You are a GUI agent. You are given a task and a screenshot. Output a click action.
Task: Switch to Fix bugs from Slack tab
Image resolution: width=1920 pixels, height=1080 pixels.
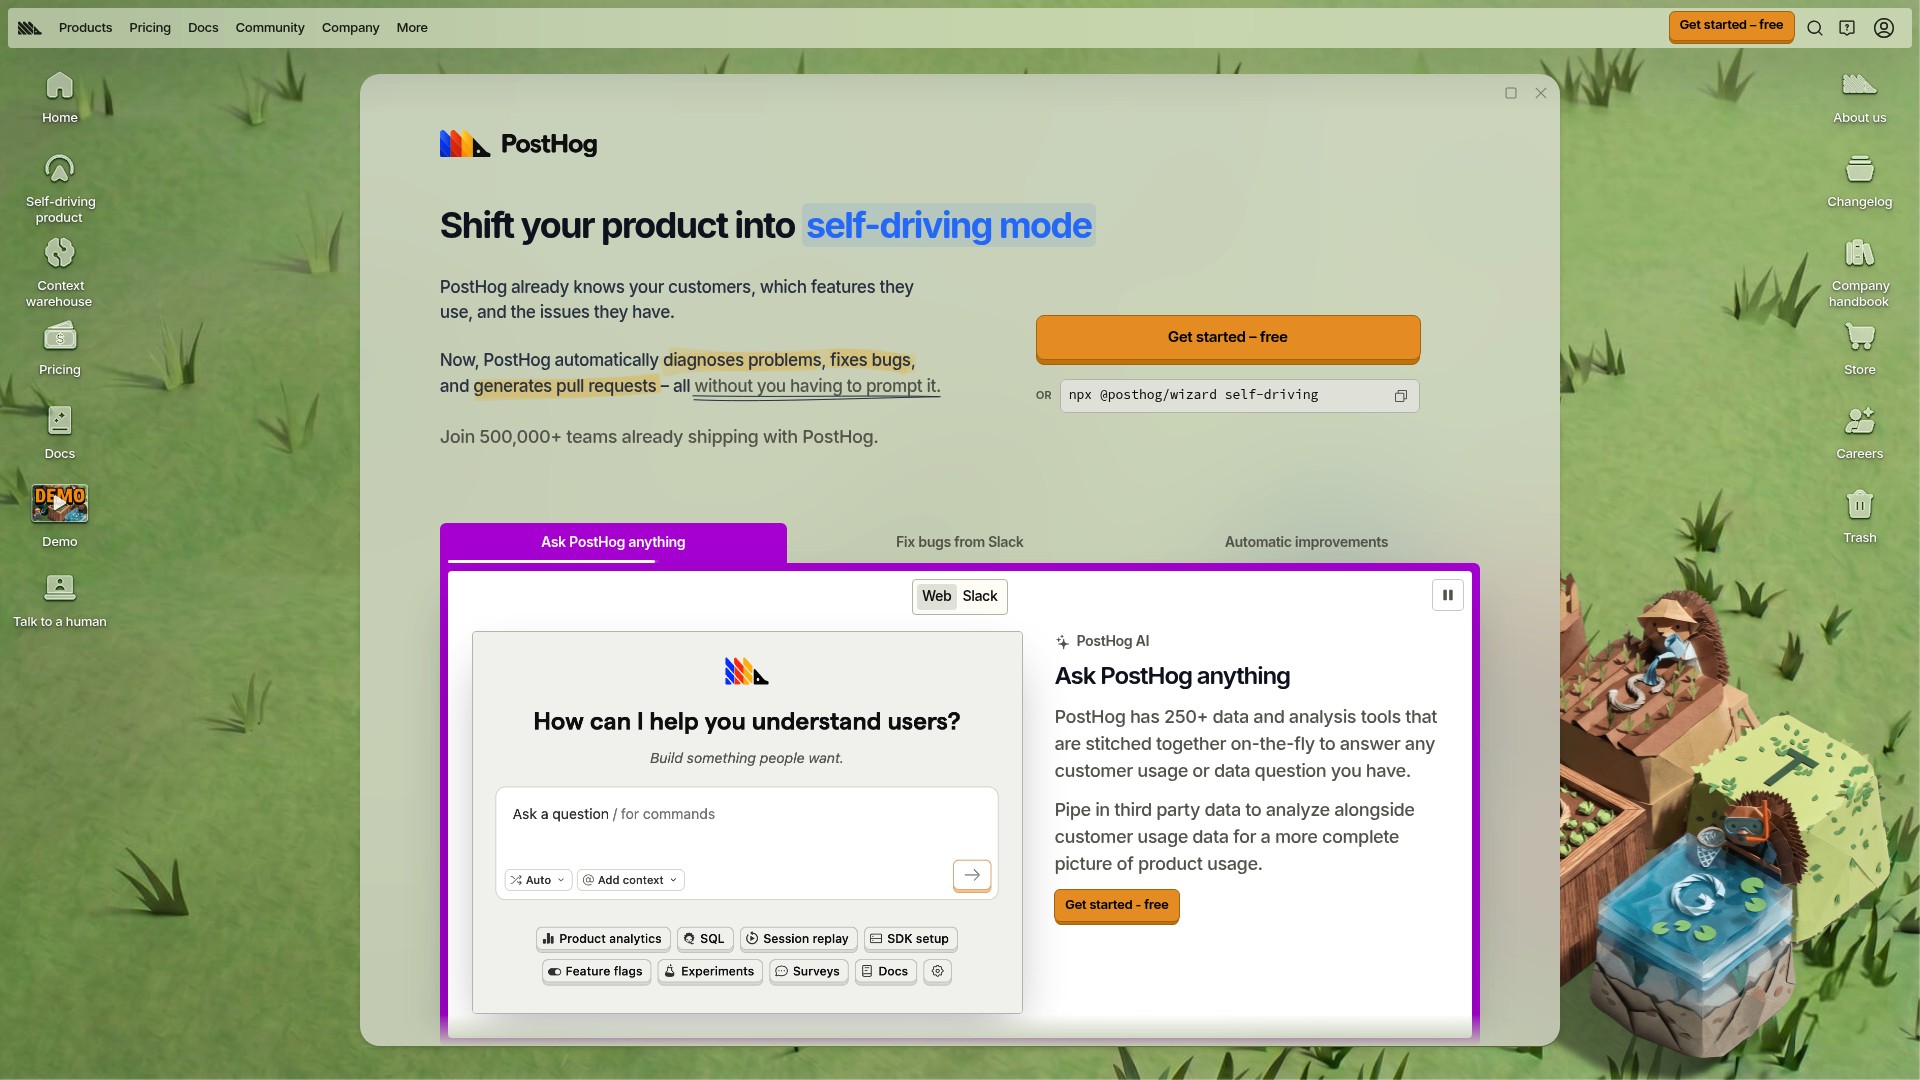[x=960, y=542]
